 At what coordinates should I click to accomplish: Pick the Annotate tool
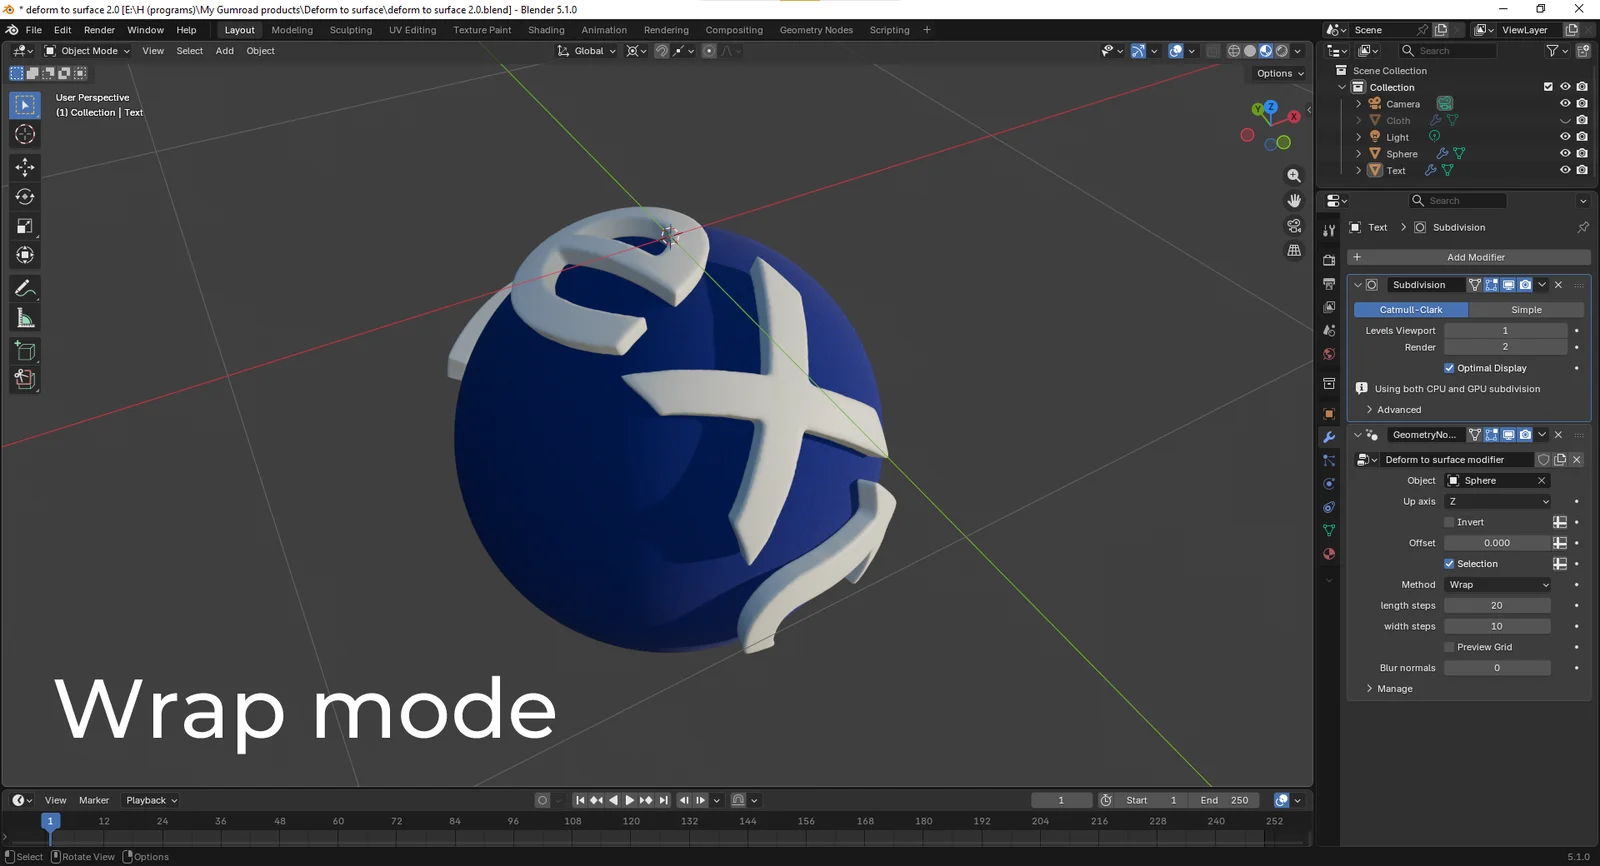[25, 289]
